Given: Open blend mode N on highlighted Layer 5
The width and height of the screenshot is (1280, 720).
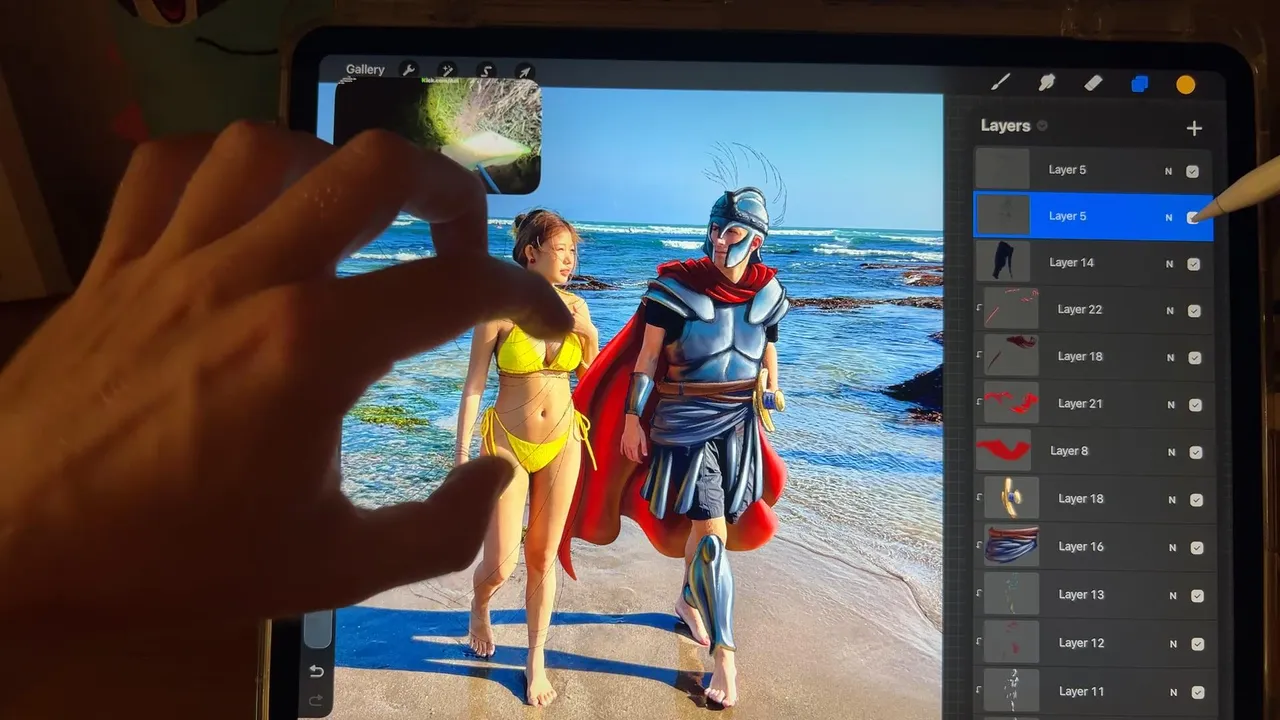Looking at the screenshot, I should (x=1168, y=217).
